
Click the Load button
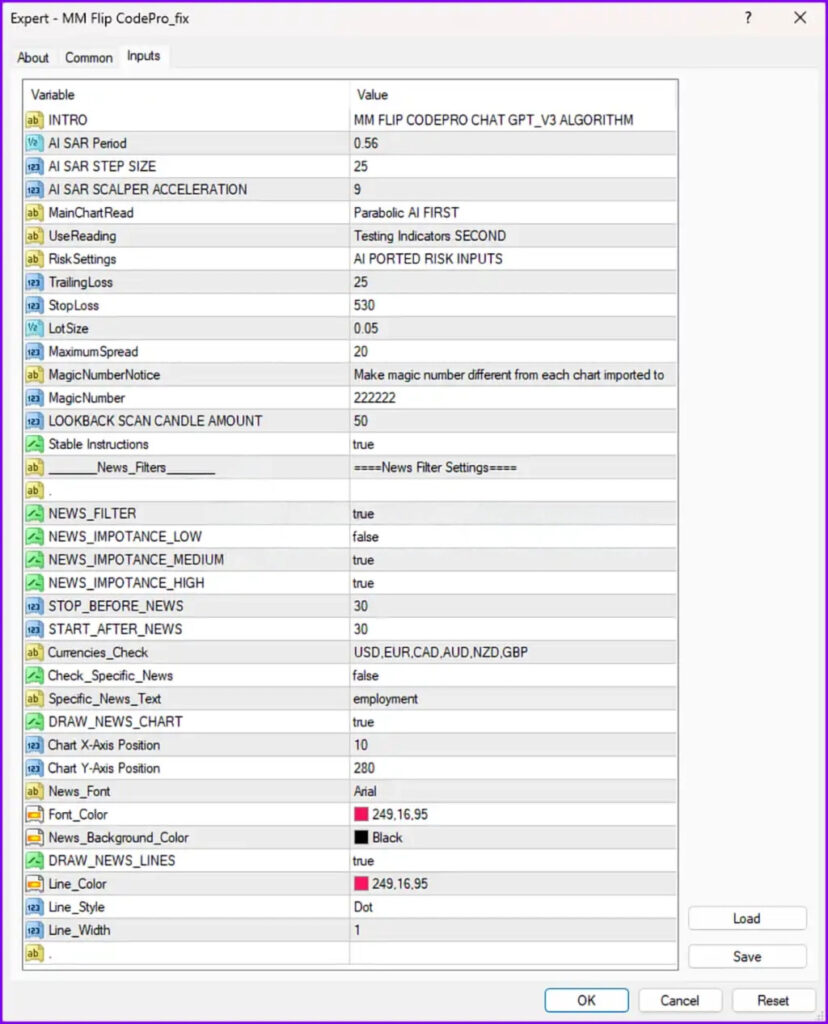(x=746, y=919)
